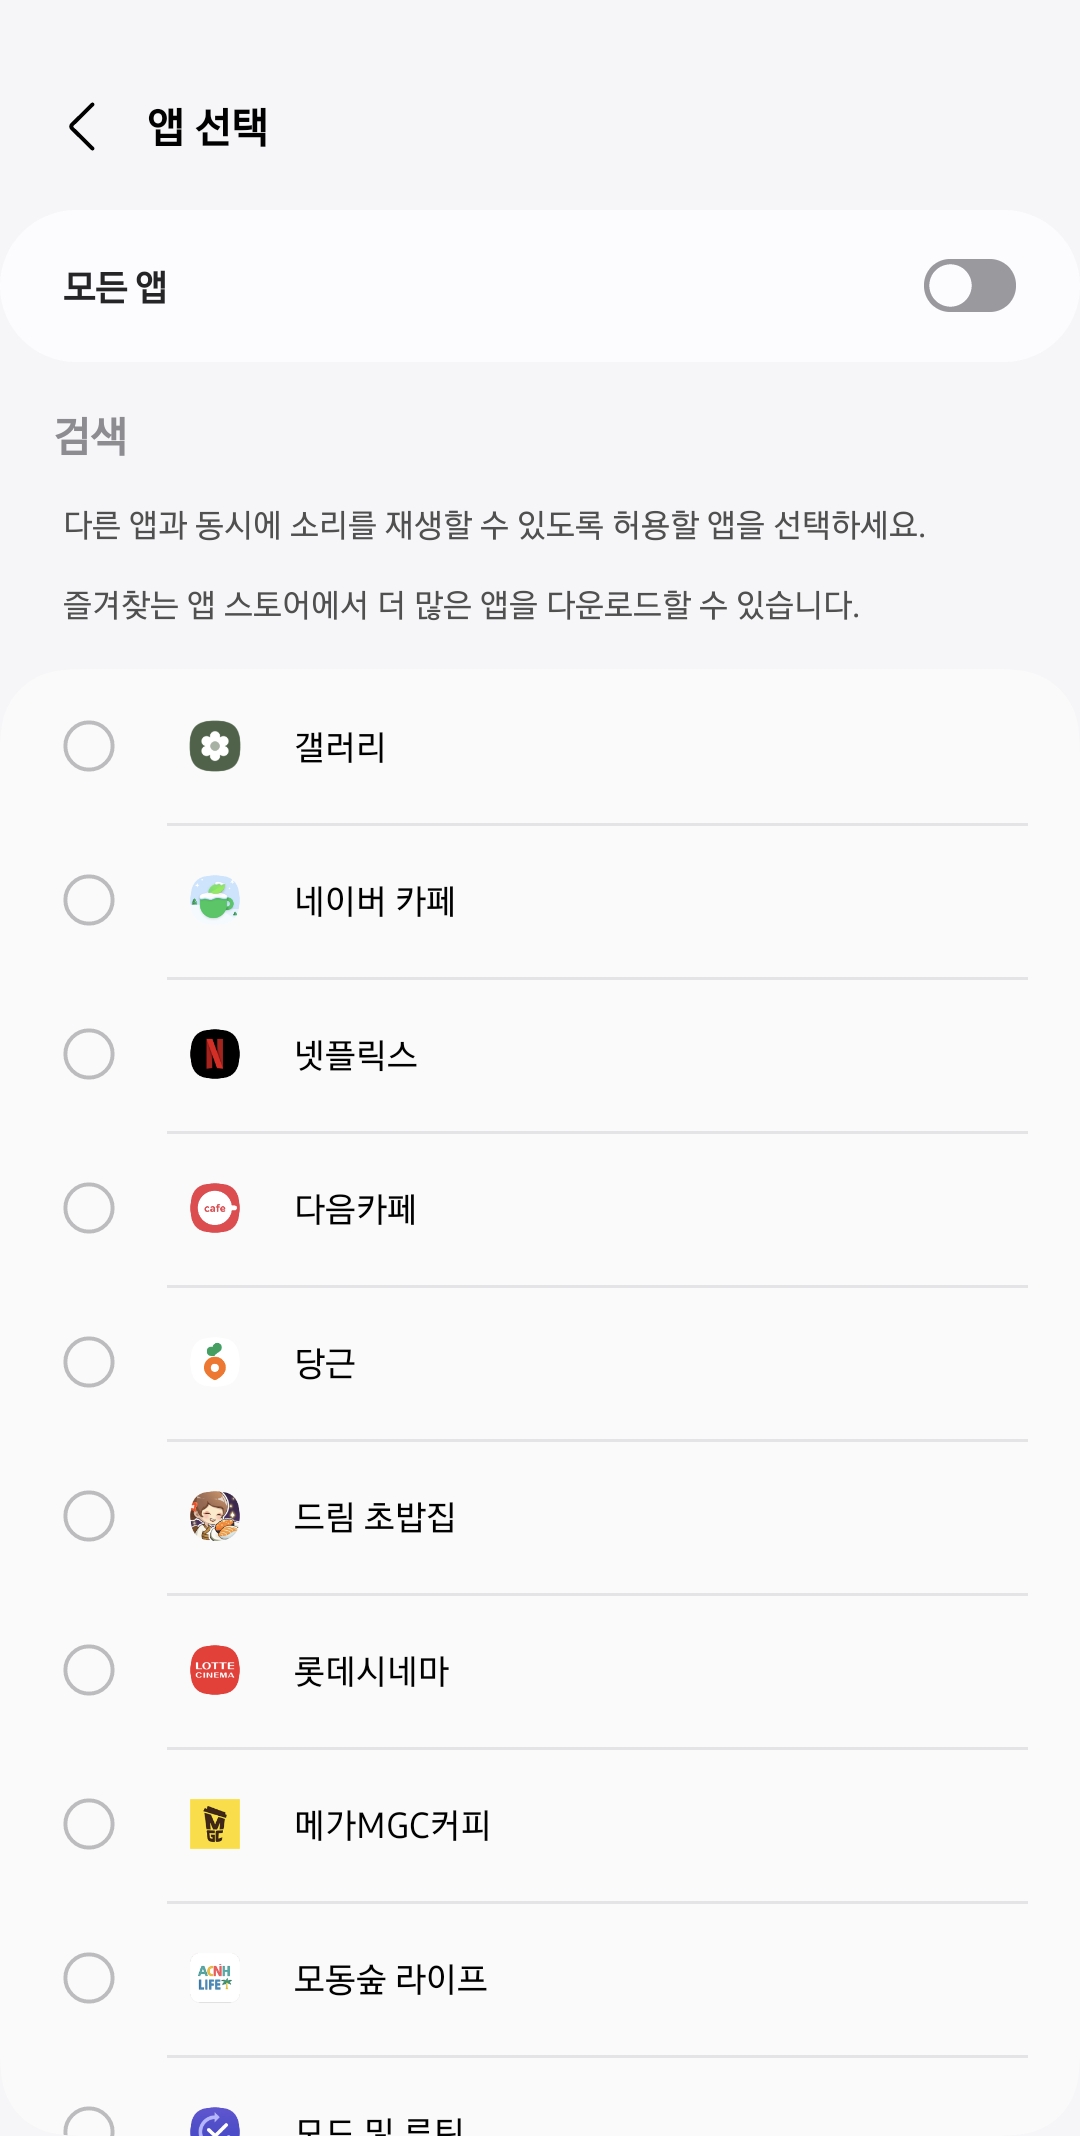
Task: Select the radio button for 당근
Action: point(89,1362)
